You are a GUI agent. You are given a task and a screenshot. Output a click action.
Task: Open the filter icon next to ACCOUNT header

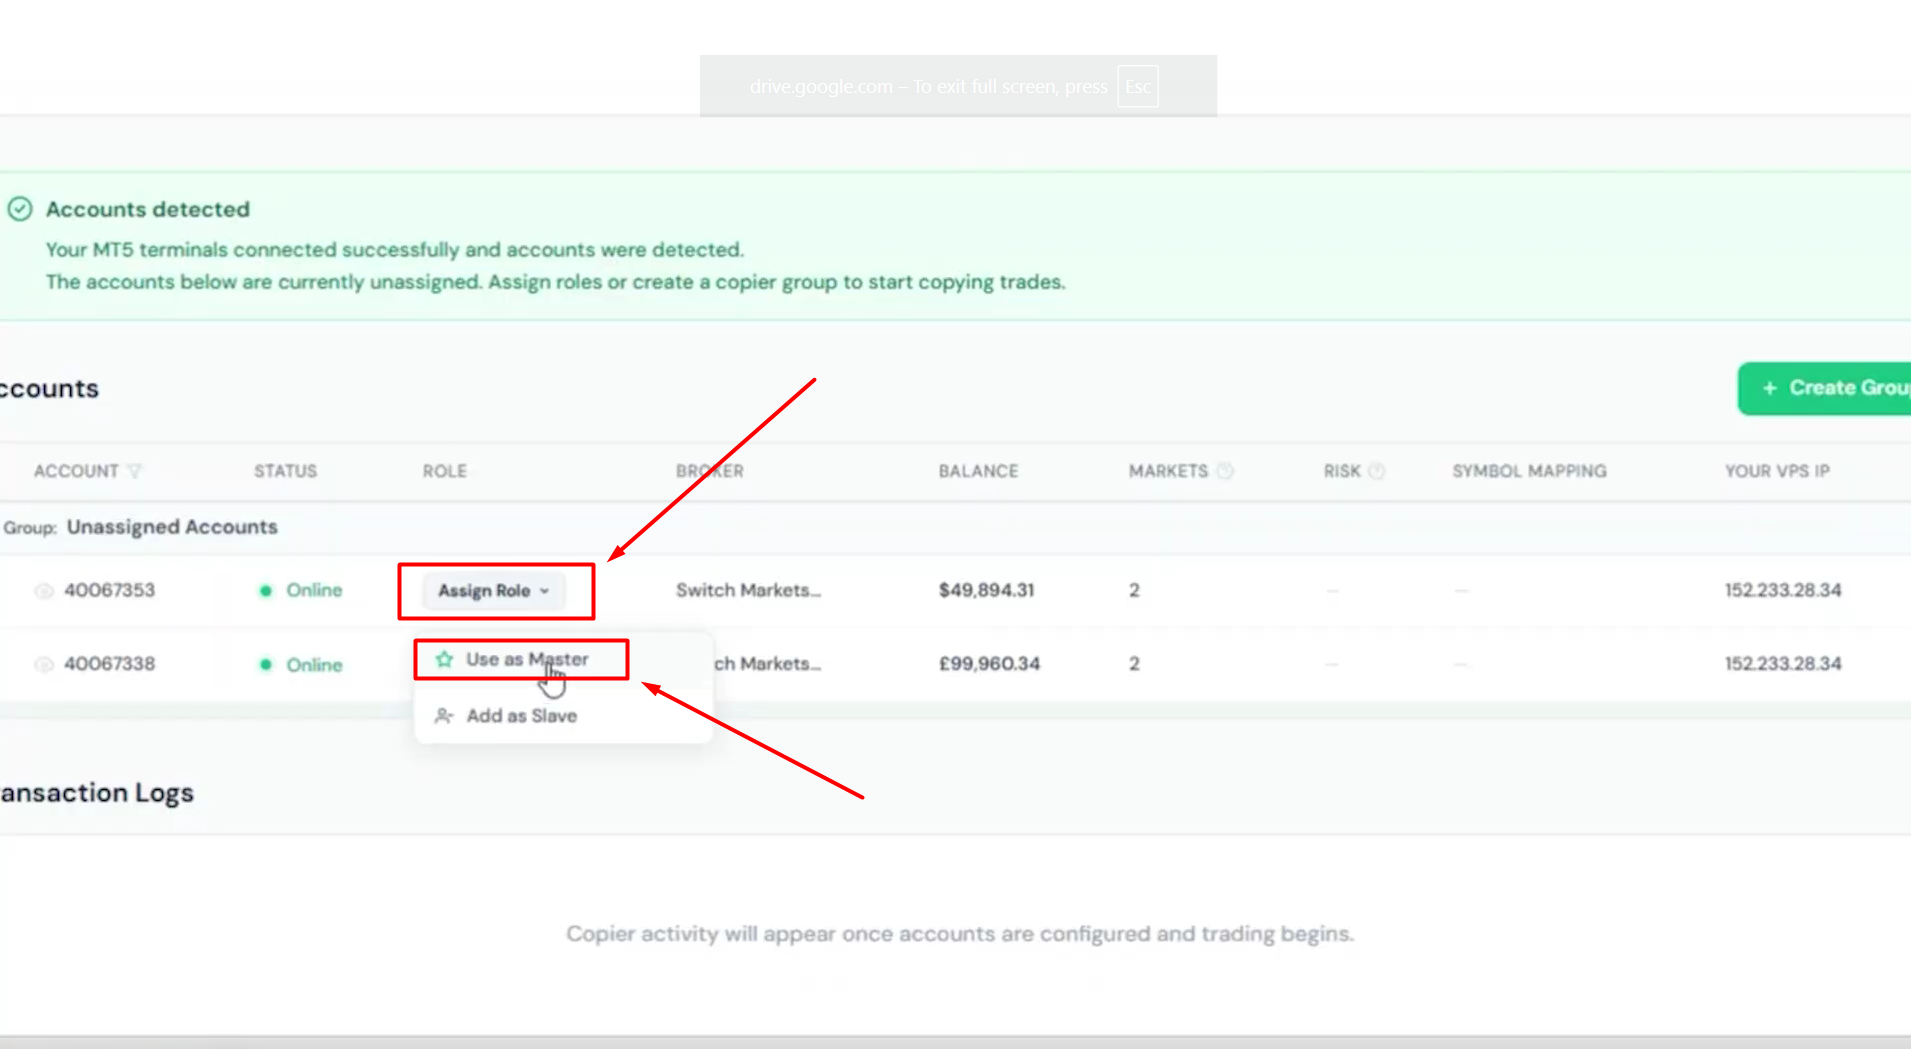[x=135, y=471]
